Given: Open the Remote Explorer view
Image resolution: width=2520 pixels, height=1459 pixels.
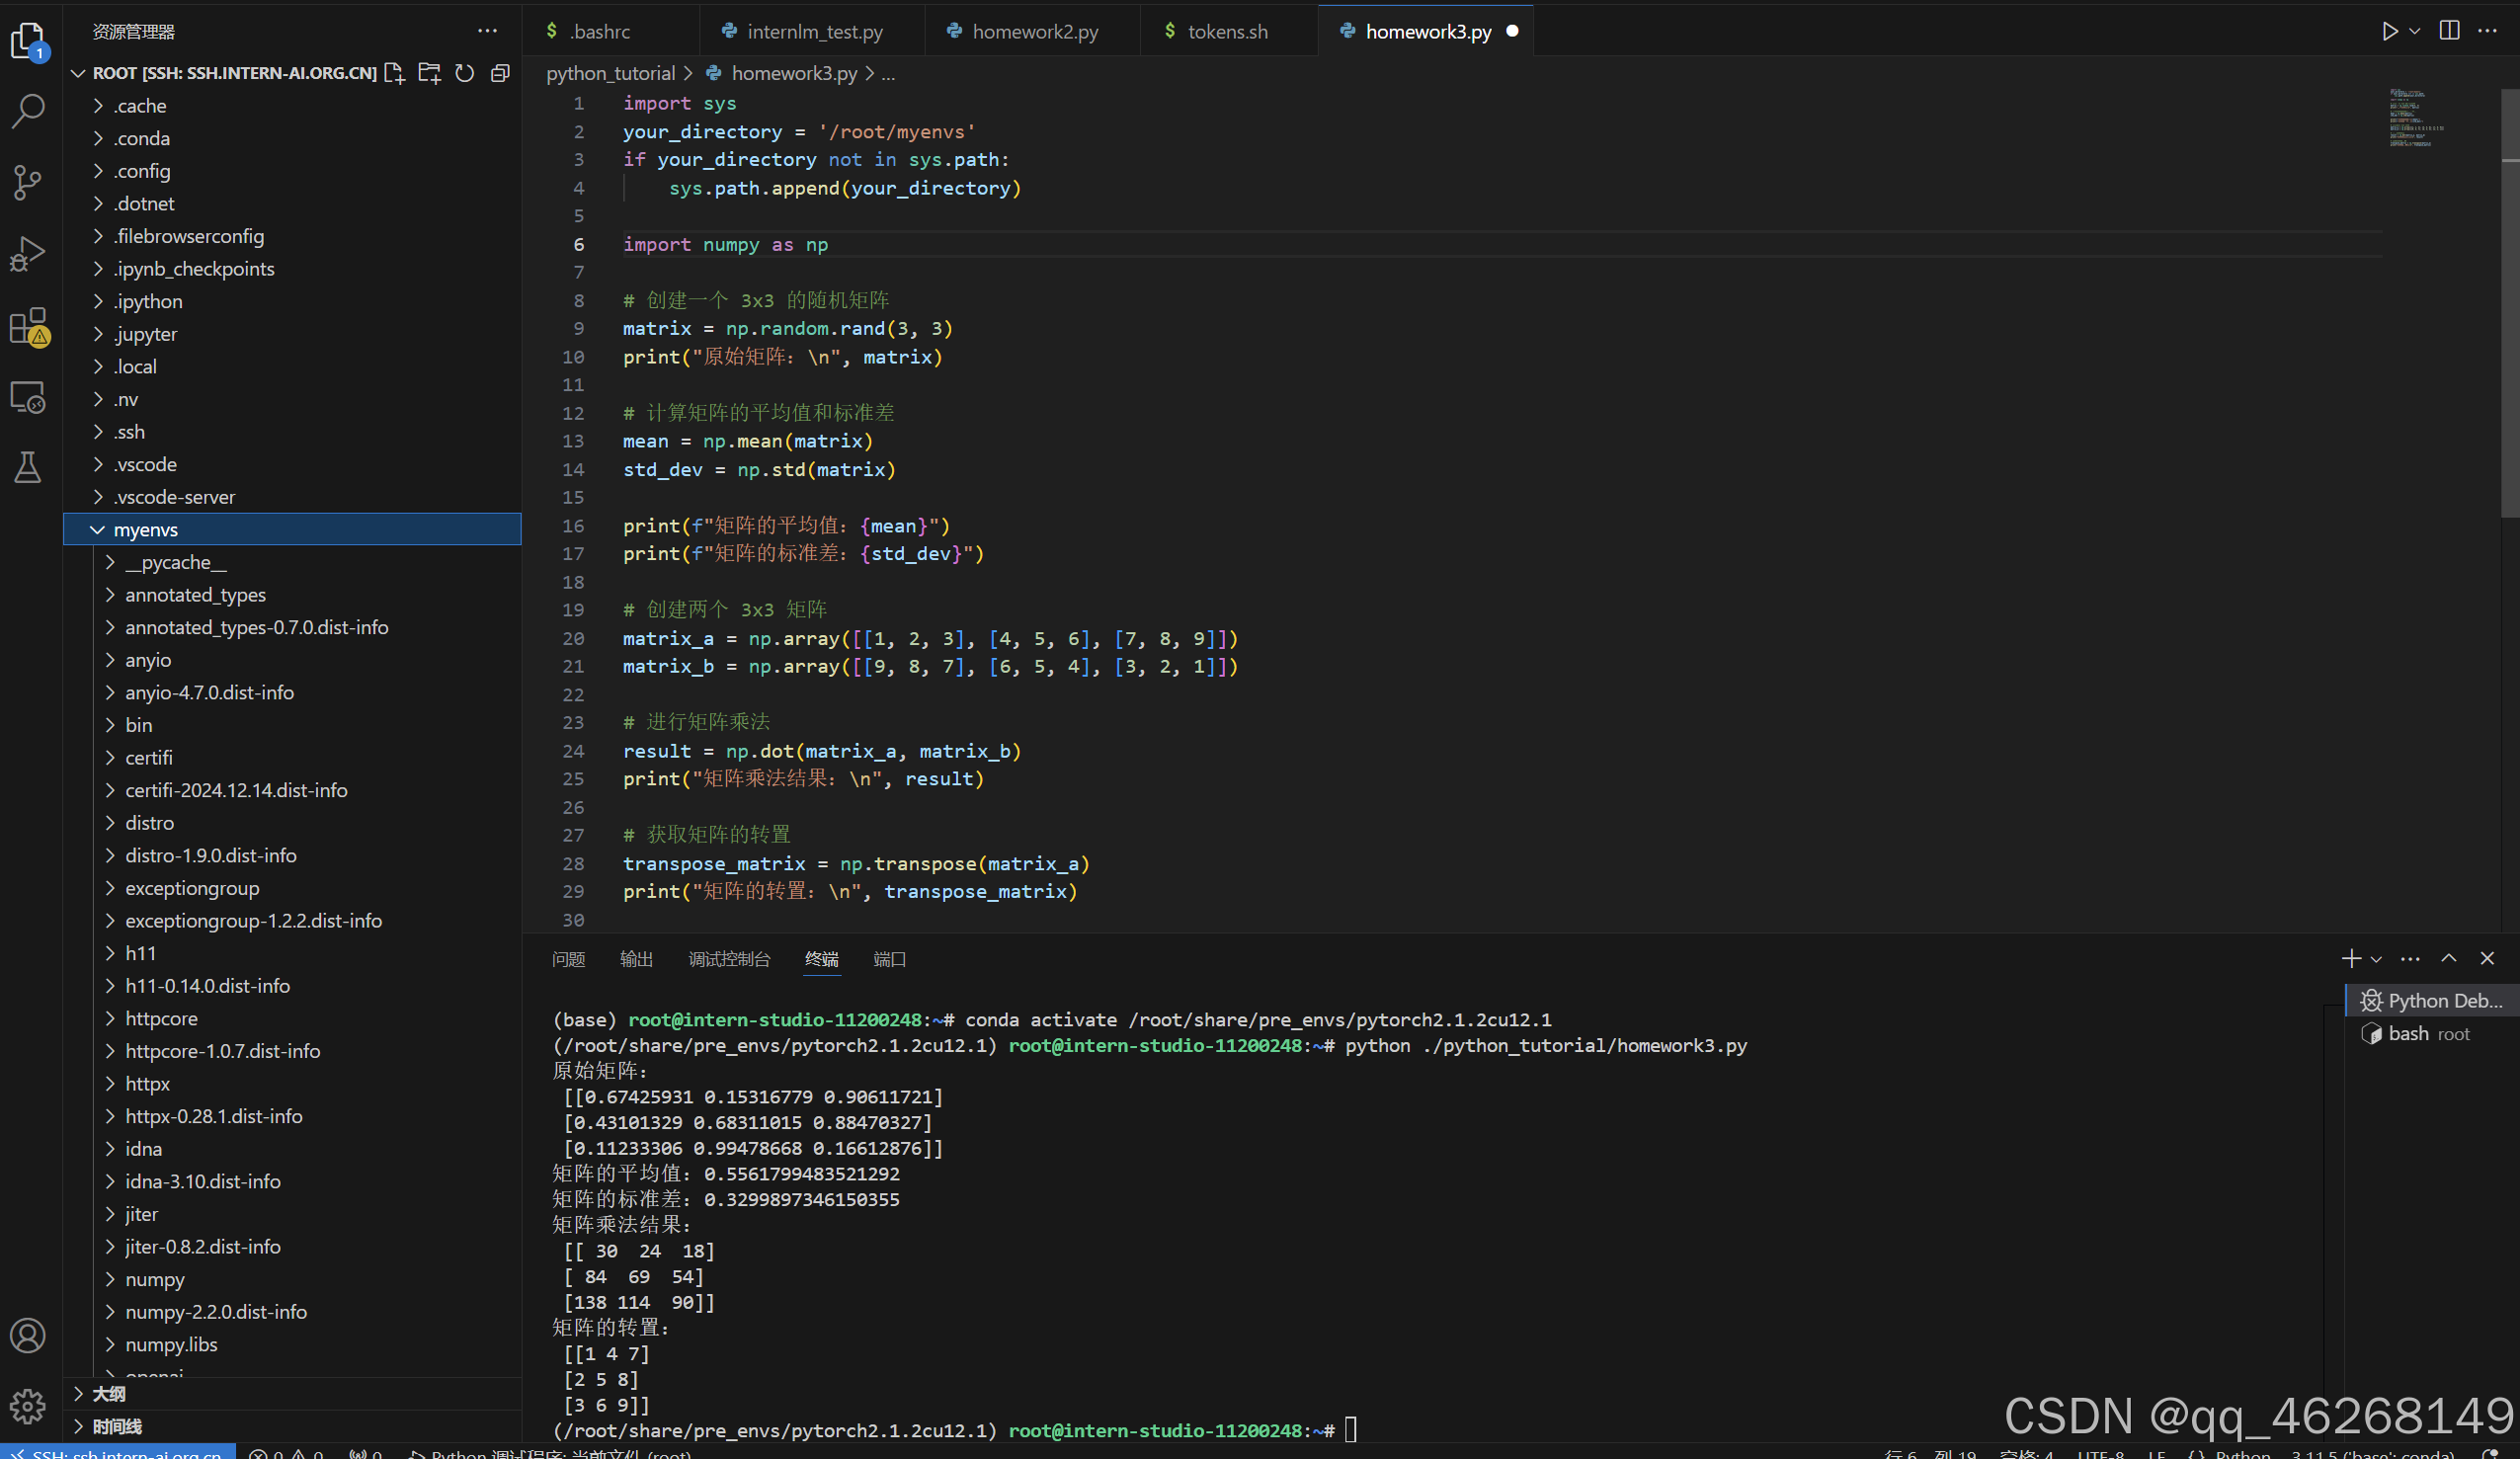Looking at the screenshot, I should 28,397.
